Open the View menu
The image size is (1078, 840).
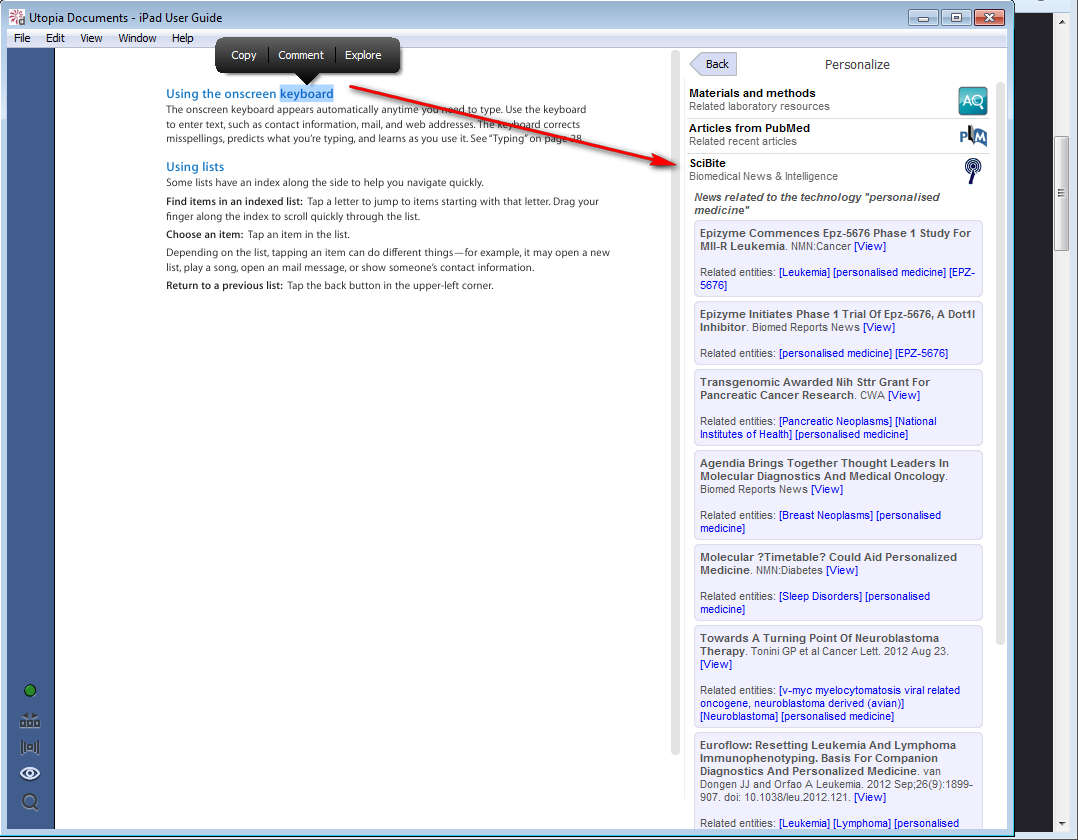(x=91, y=38)
